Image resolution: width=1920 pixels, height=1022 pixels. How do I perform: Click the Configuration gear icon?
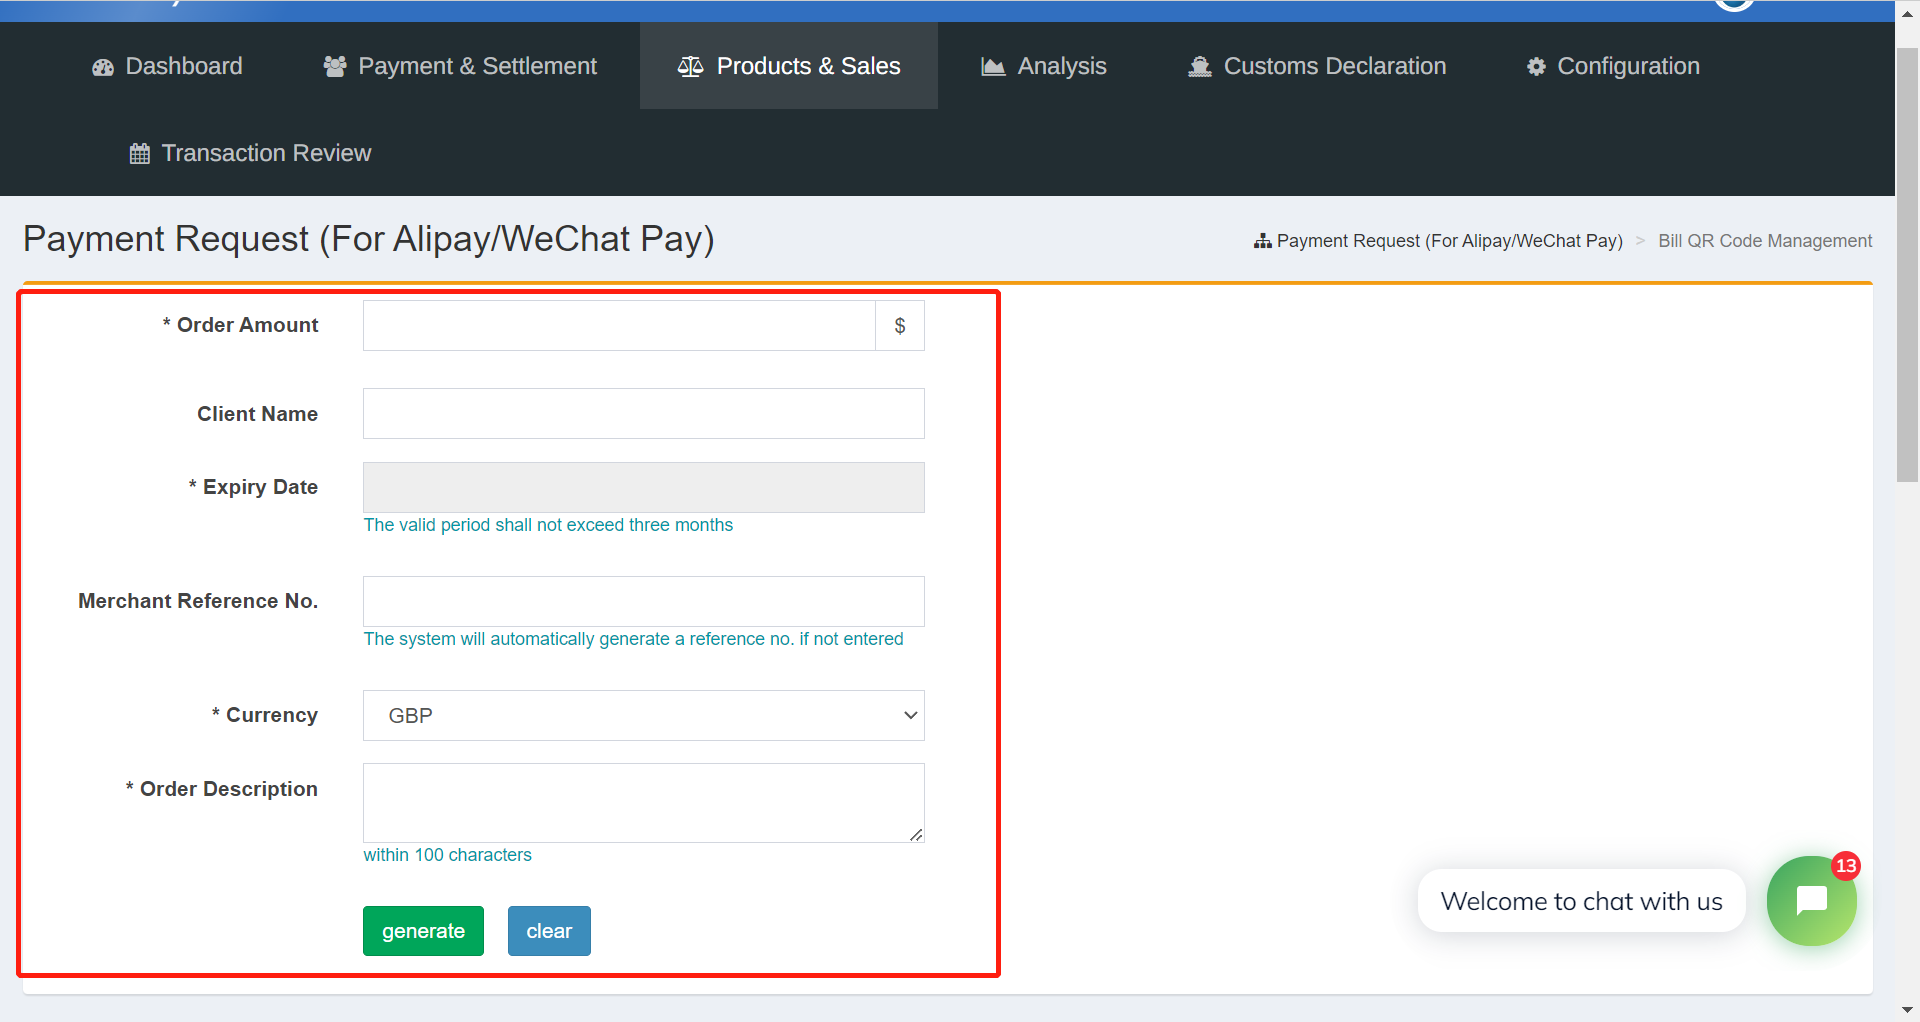tap(1536, 67)
